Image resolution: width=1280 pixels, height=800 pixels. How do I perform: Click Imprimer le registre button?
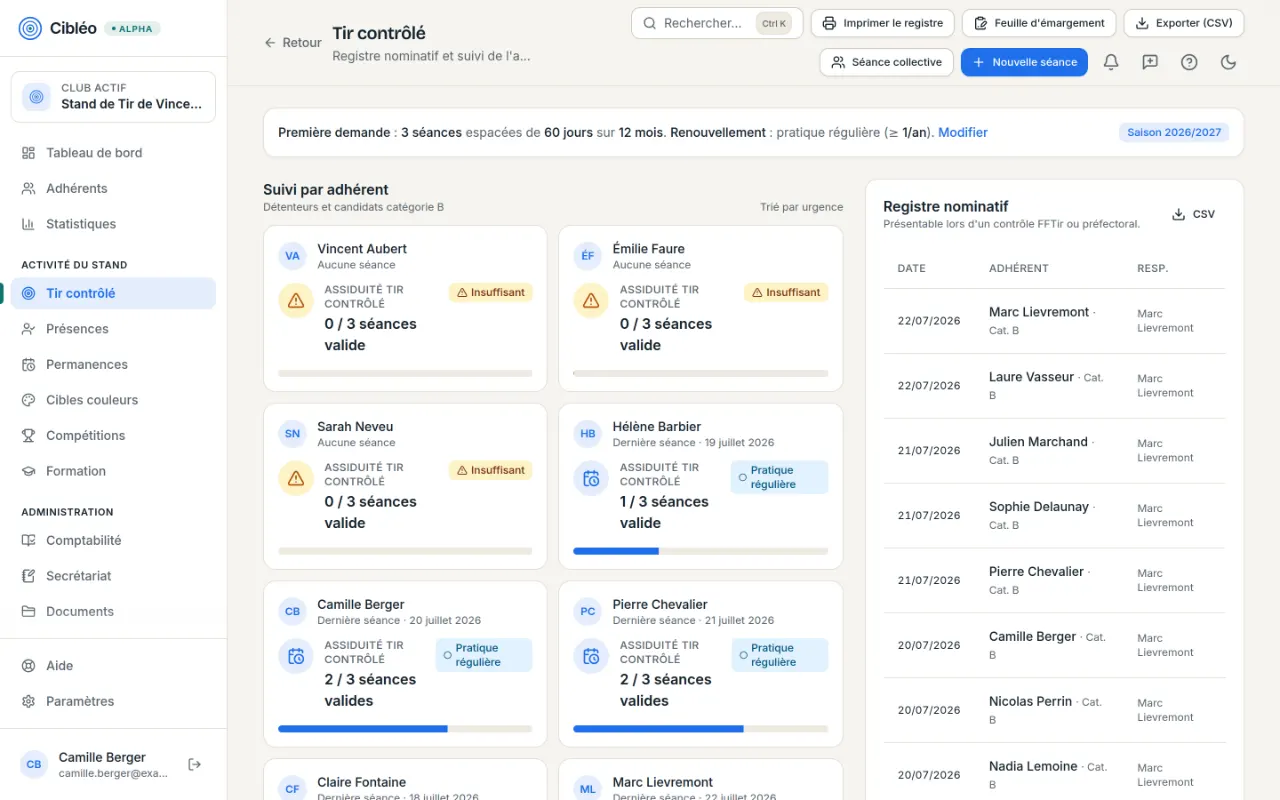tap(882, 23)
